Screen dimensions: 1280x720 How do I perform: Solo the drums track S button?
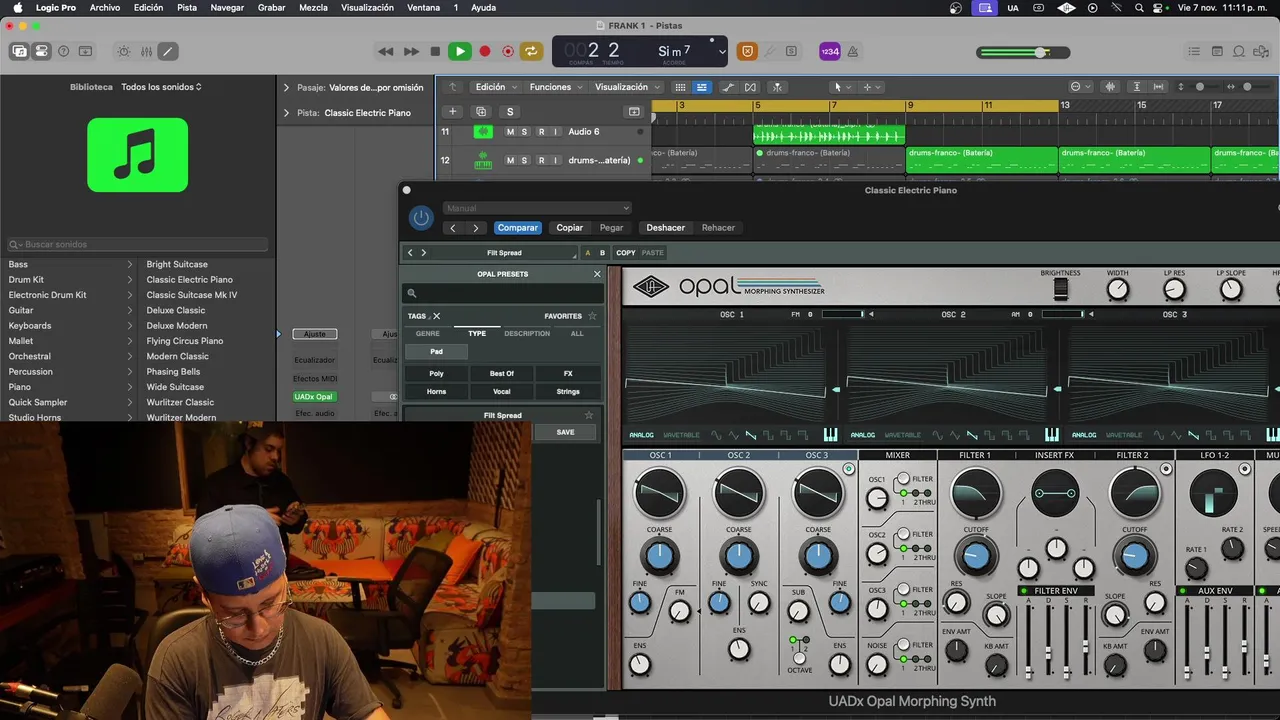[525, 160]
